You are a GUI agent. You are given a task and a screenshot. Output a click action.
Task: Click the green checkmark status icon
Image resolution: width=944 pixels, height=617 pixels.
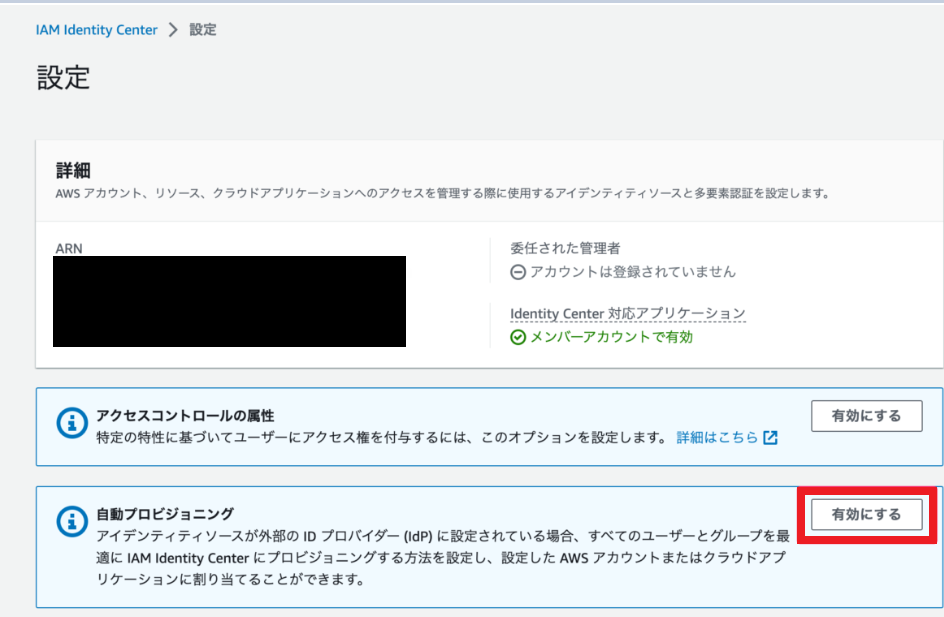[518, 337]
